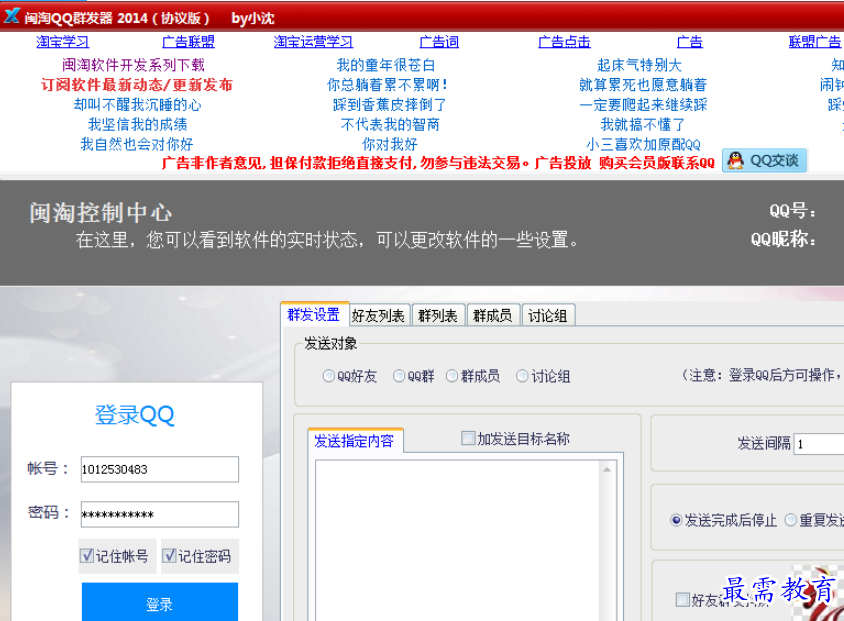This screenshot has height=621, width=844.
Task: Click the 踩到香蕉皮摔倒了 ad link
Action: pyautogui.click(x=389, y=105)
